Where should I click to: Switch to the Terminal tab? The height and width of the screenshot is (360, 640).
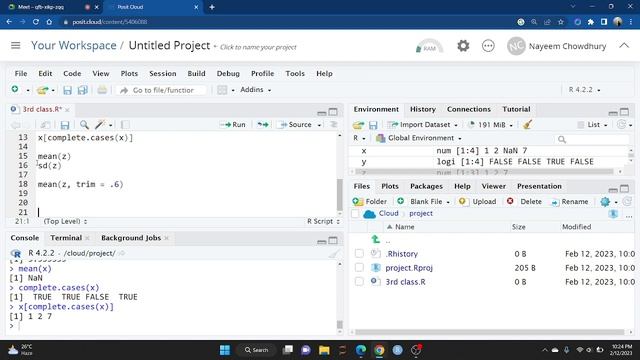pyautogui.click(x=66, y=238)
